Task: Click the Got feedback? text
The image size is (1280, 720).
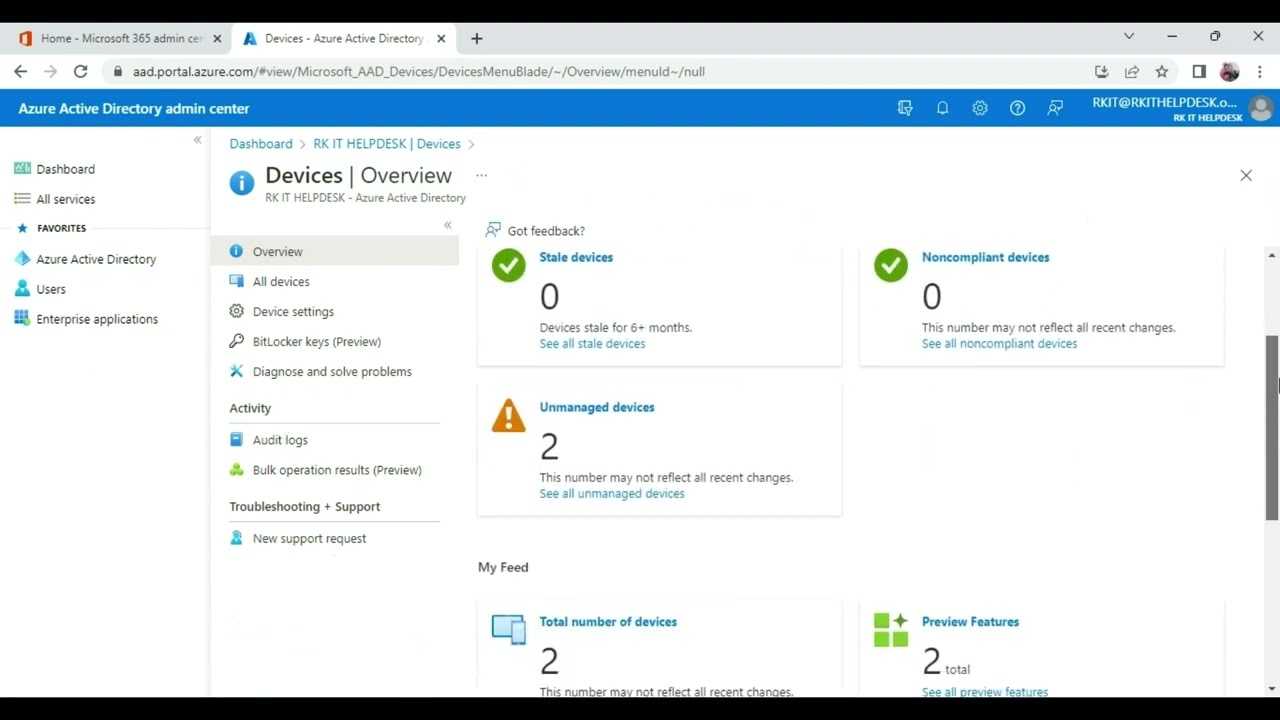Action: coord(546,230)
